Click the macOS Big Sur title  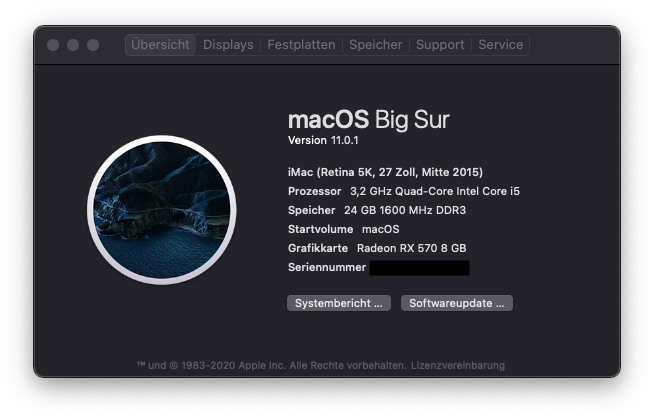[x=369, y=120]
